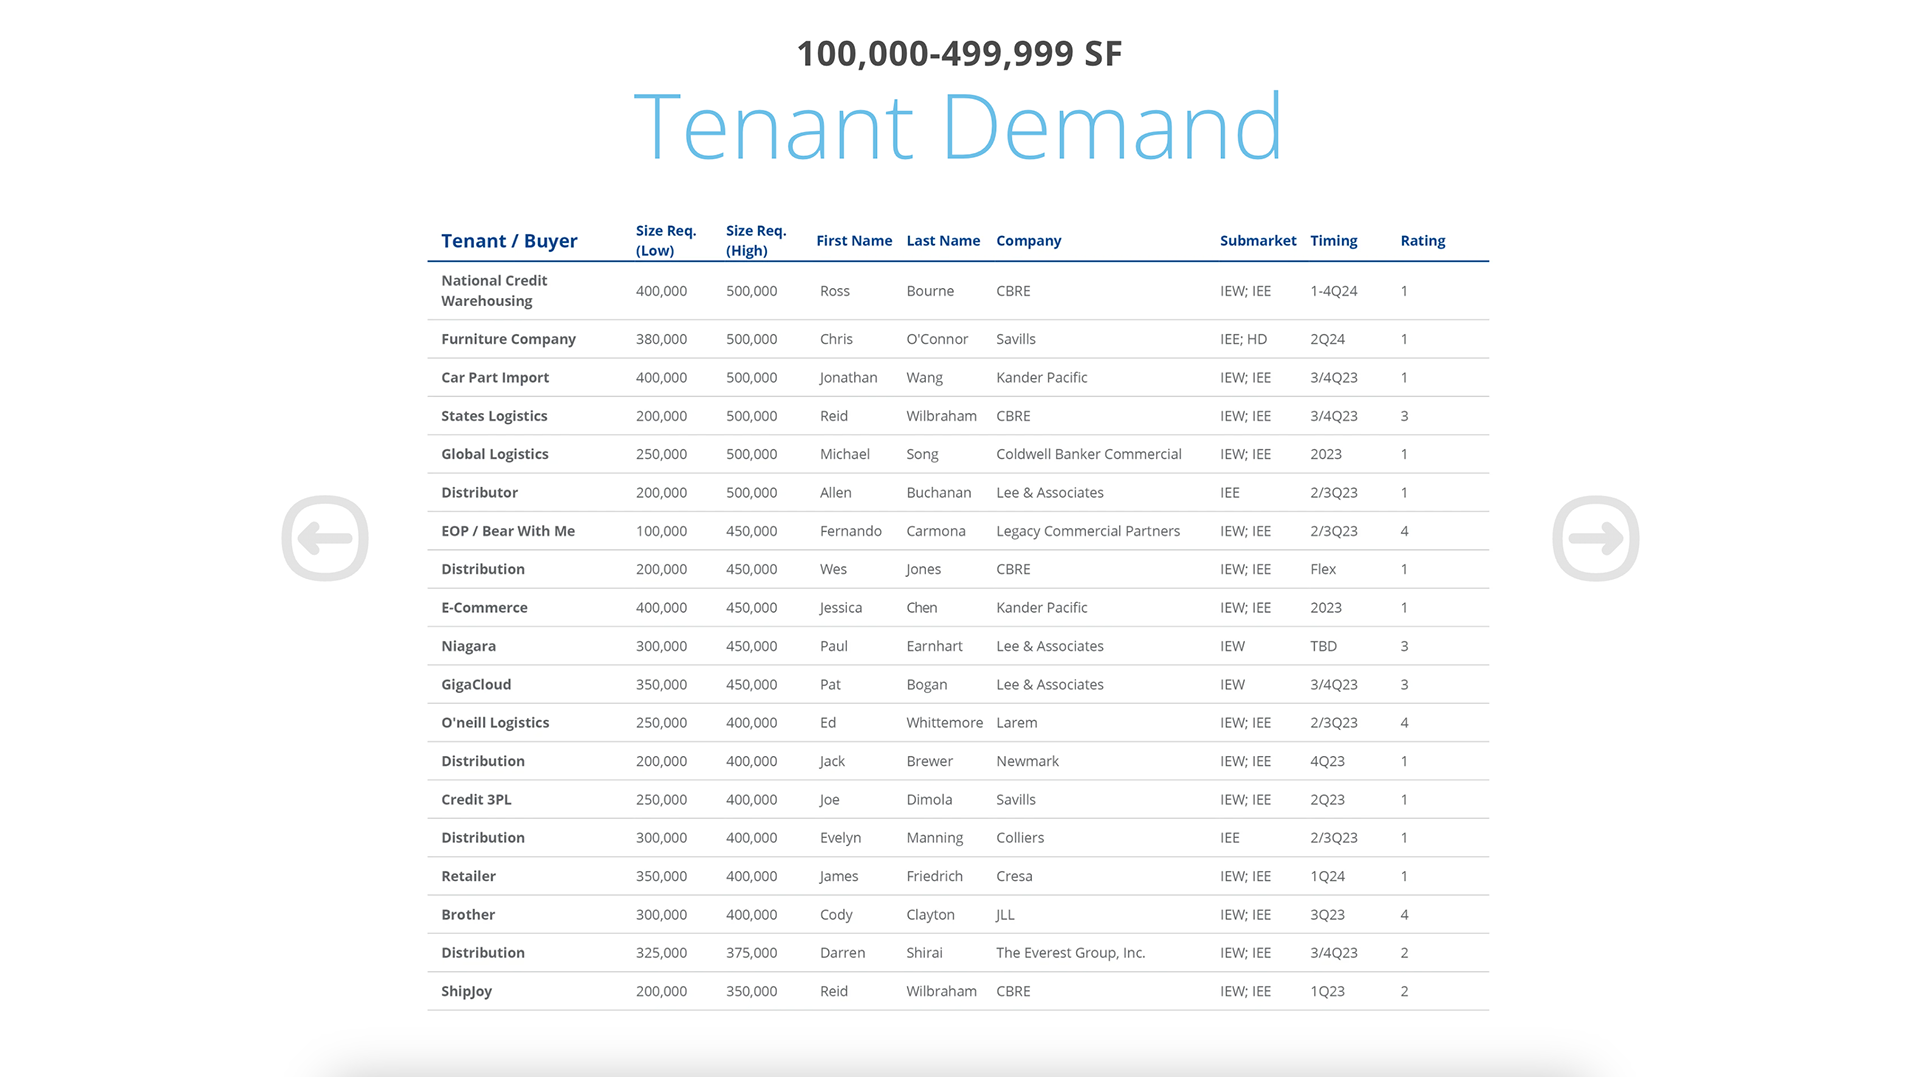Go to the previous slide arrow
This screenshot has width=1920, height=1077.
pos(325,538)
